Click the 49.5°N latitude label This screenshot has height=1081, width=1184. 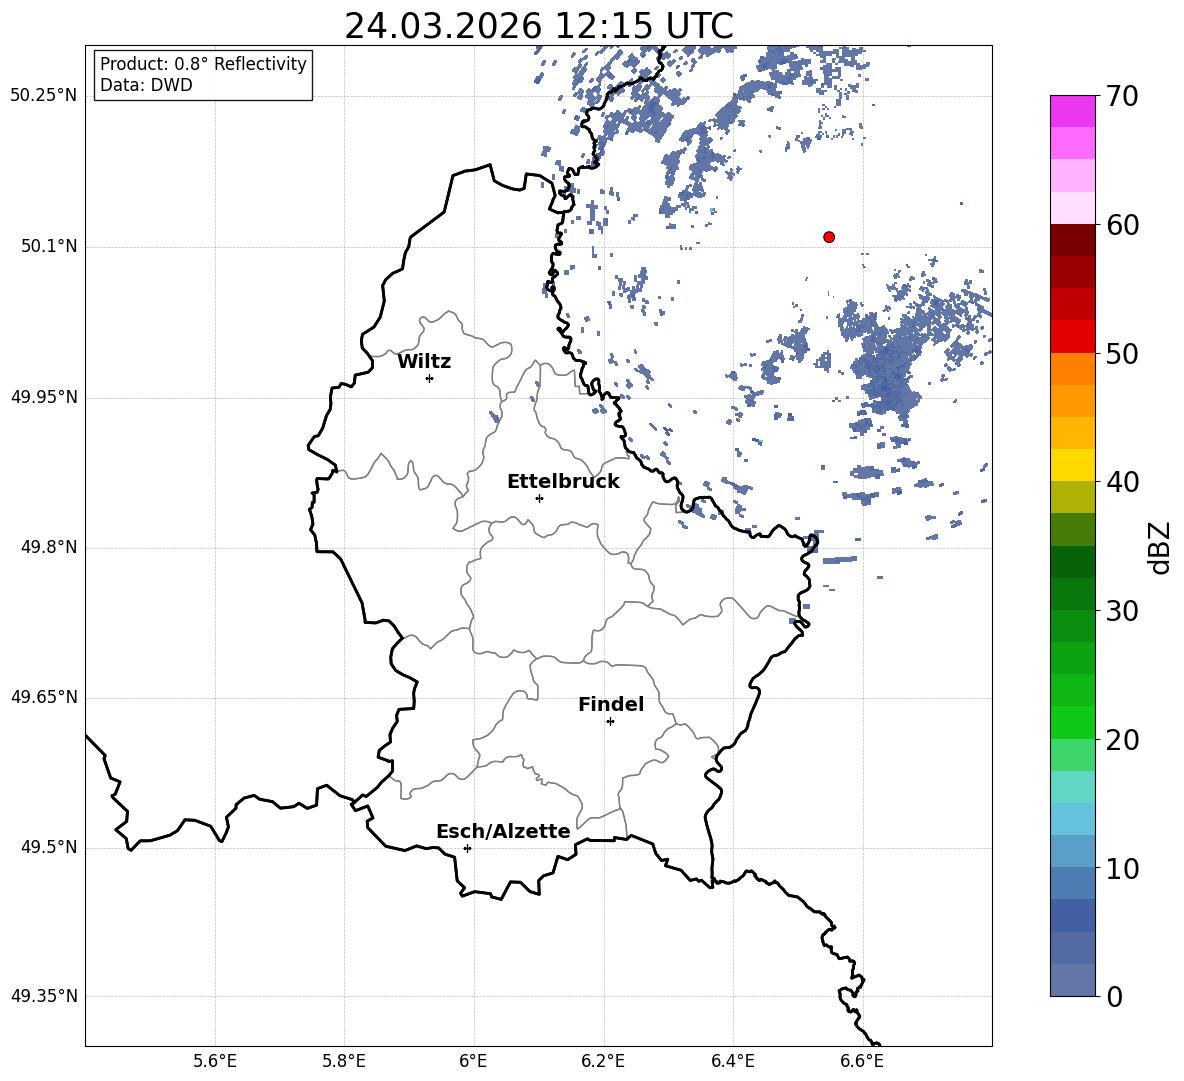(x=49, y=847)
